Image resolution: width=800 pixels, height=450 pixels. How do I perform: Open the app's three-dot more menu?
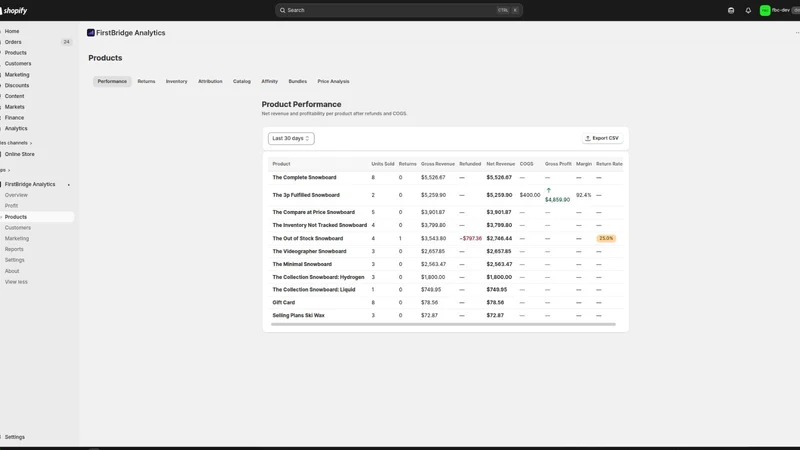tap(797, 33)
